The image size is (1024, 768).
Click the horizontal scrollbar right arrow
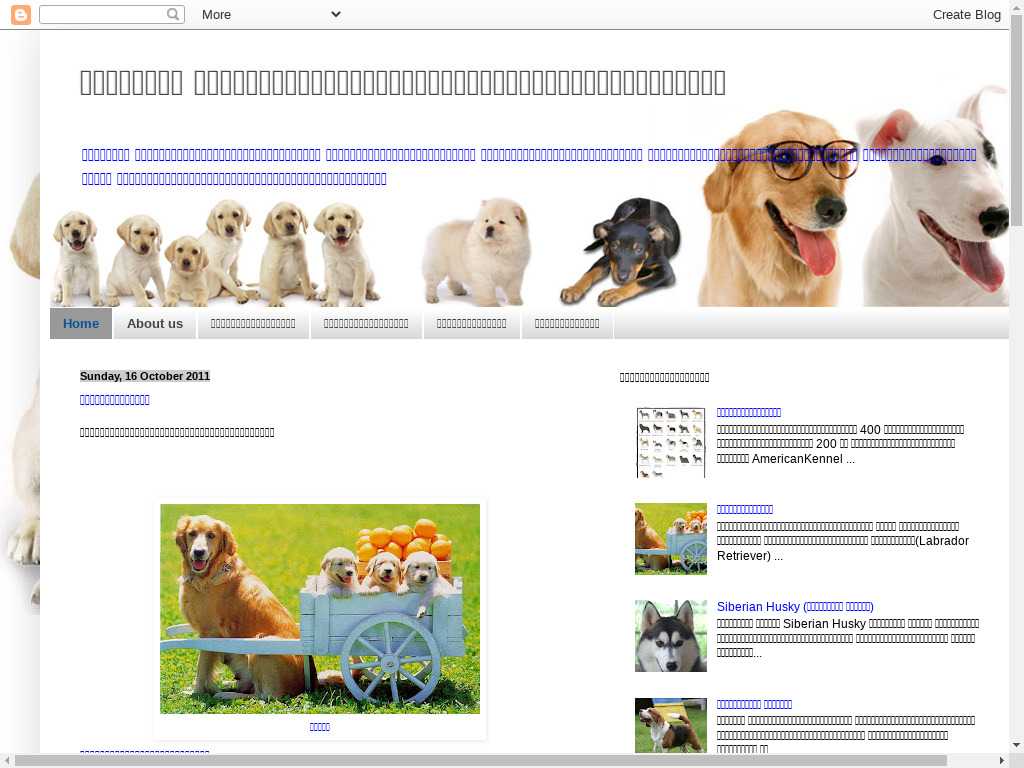pos(1002,761)
